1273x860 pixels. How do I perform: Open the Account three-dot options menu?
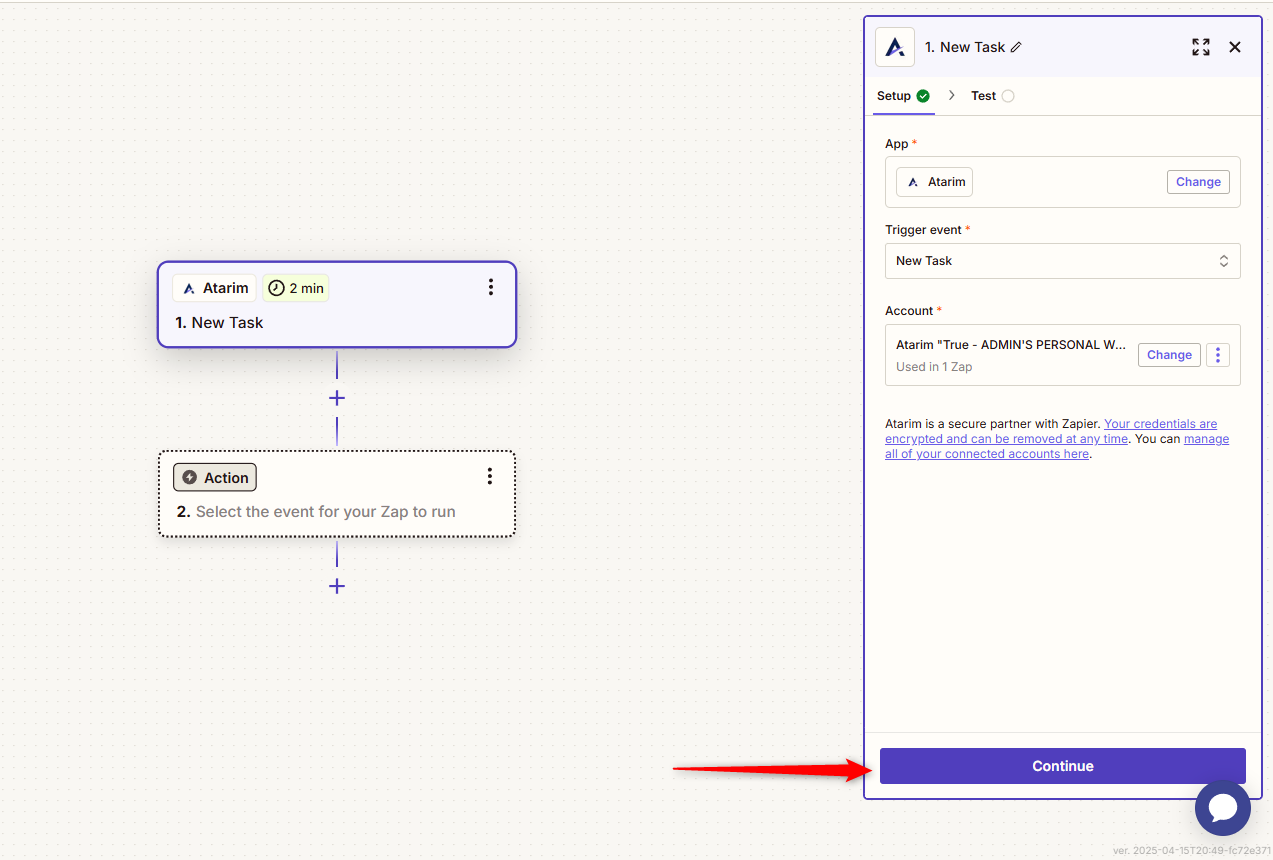(x=1217, y=355)
